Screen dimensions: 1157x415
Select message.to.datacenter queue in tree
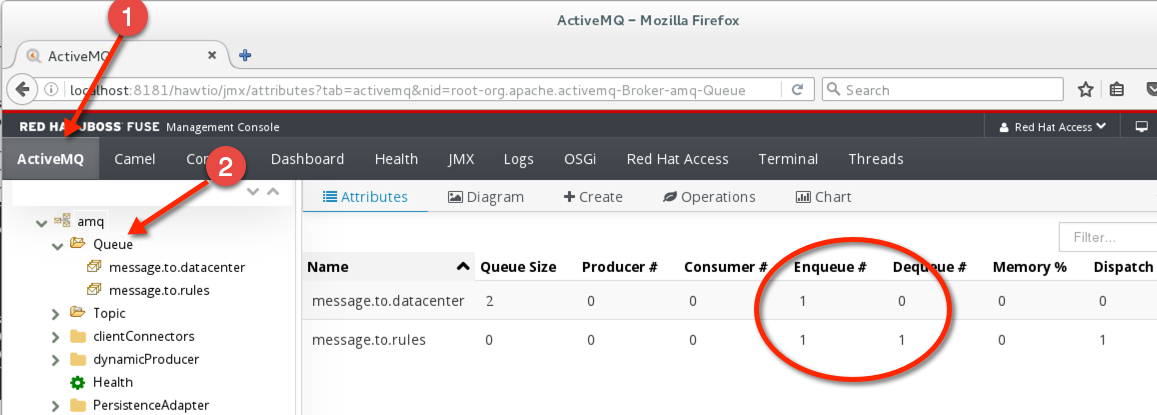click(x=176, y=267)
